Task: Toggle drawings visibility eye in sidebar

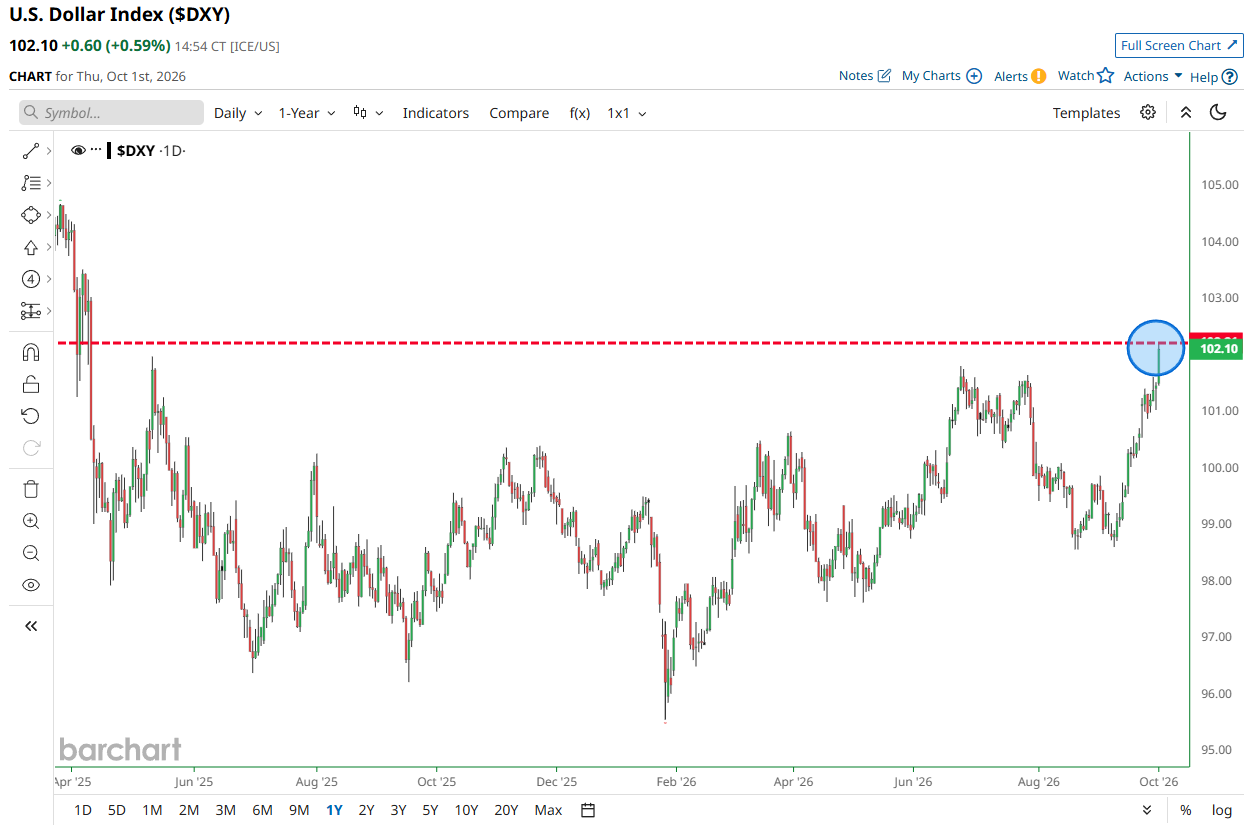Action: 30,585
